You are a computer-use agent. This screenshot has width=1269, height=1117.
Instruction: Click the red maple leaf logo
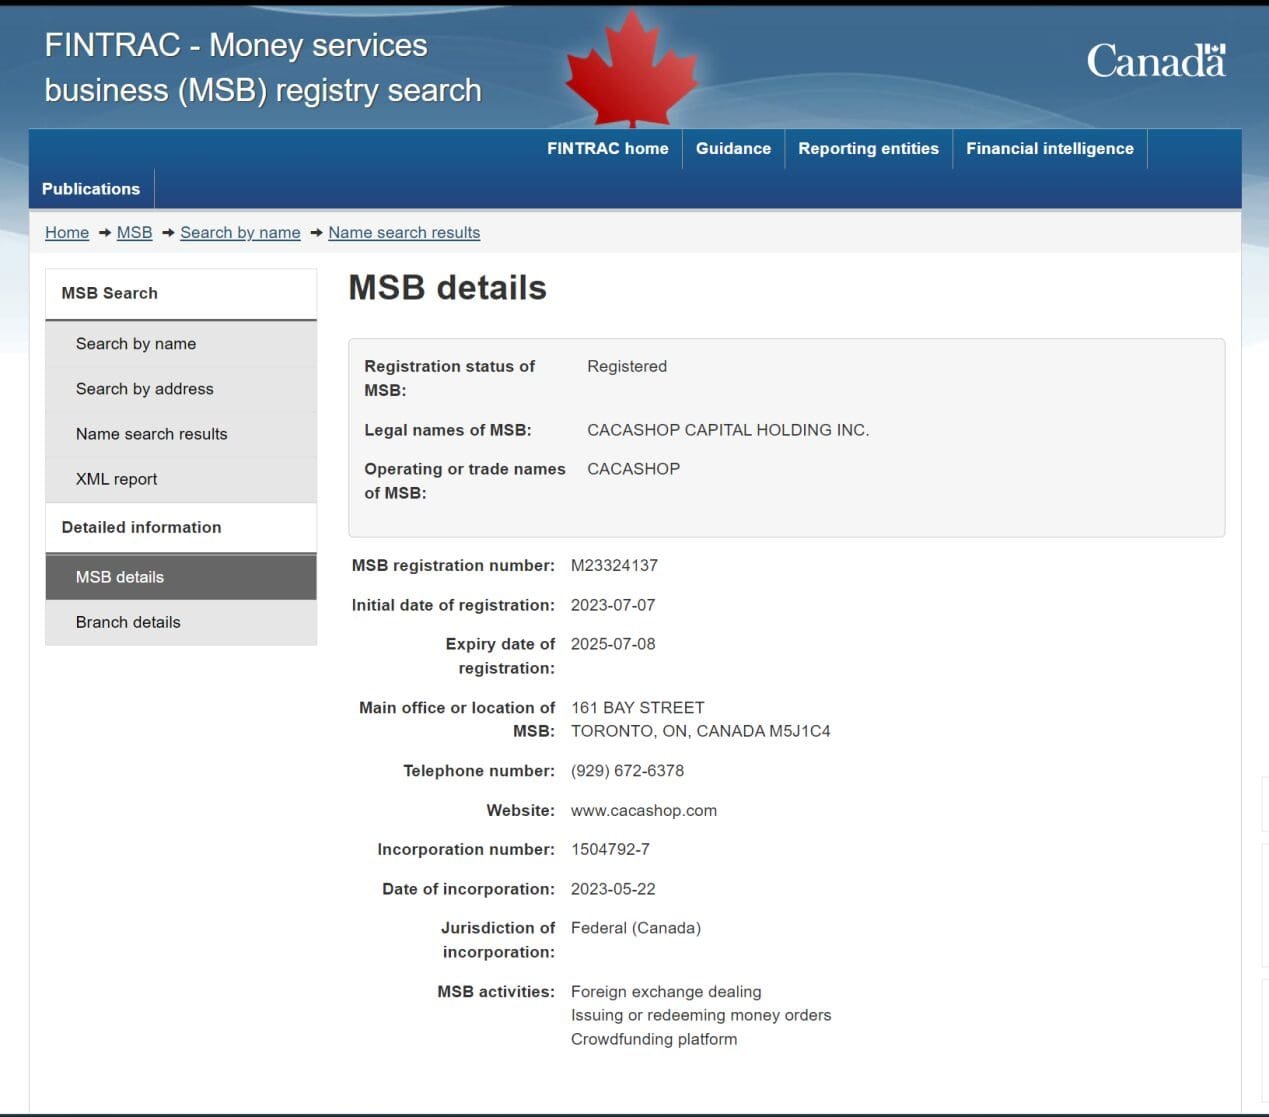click(632, 69)
